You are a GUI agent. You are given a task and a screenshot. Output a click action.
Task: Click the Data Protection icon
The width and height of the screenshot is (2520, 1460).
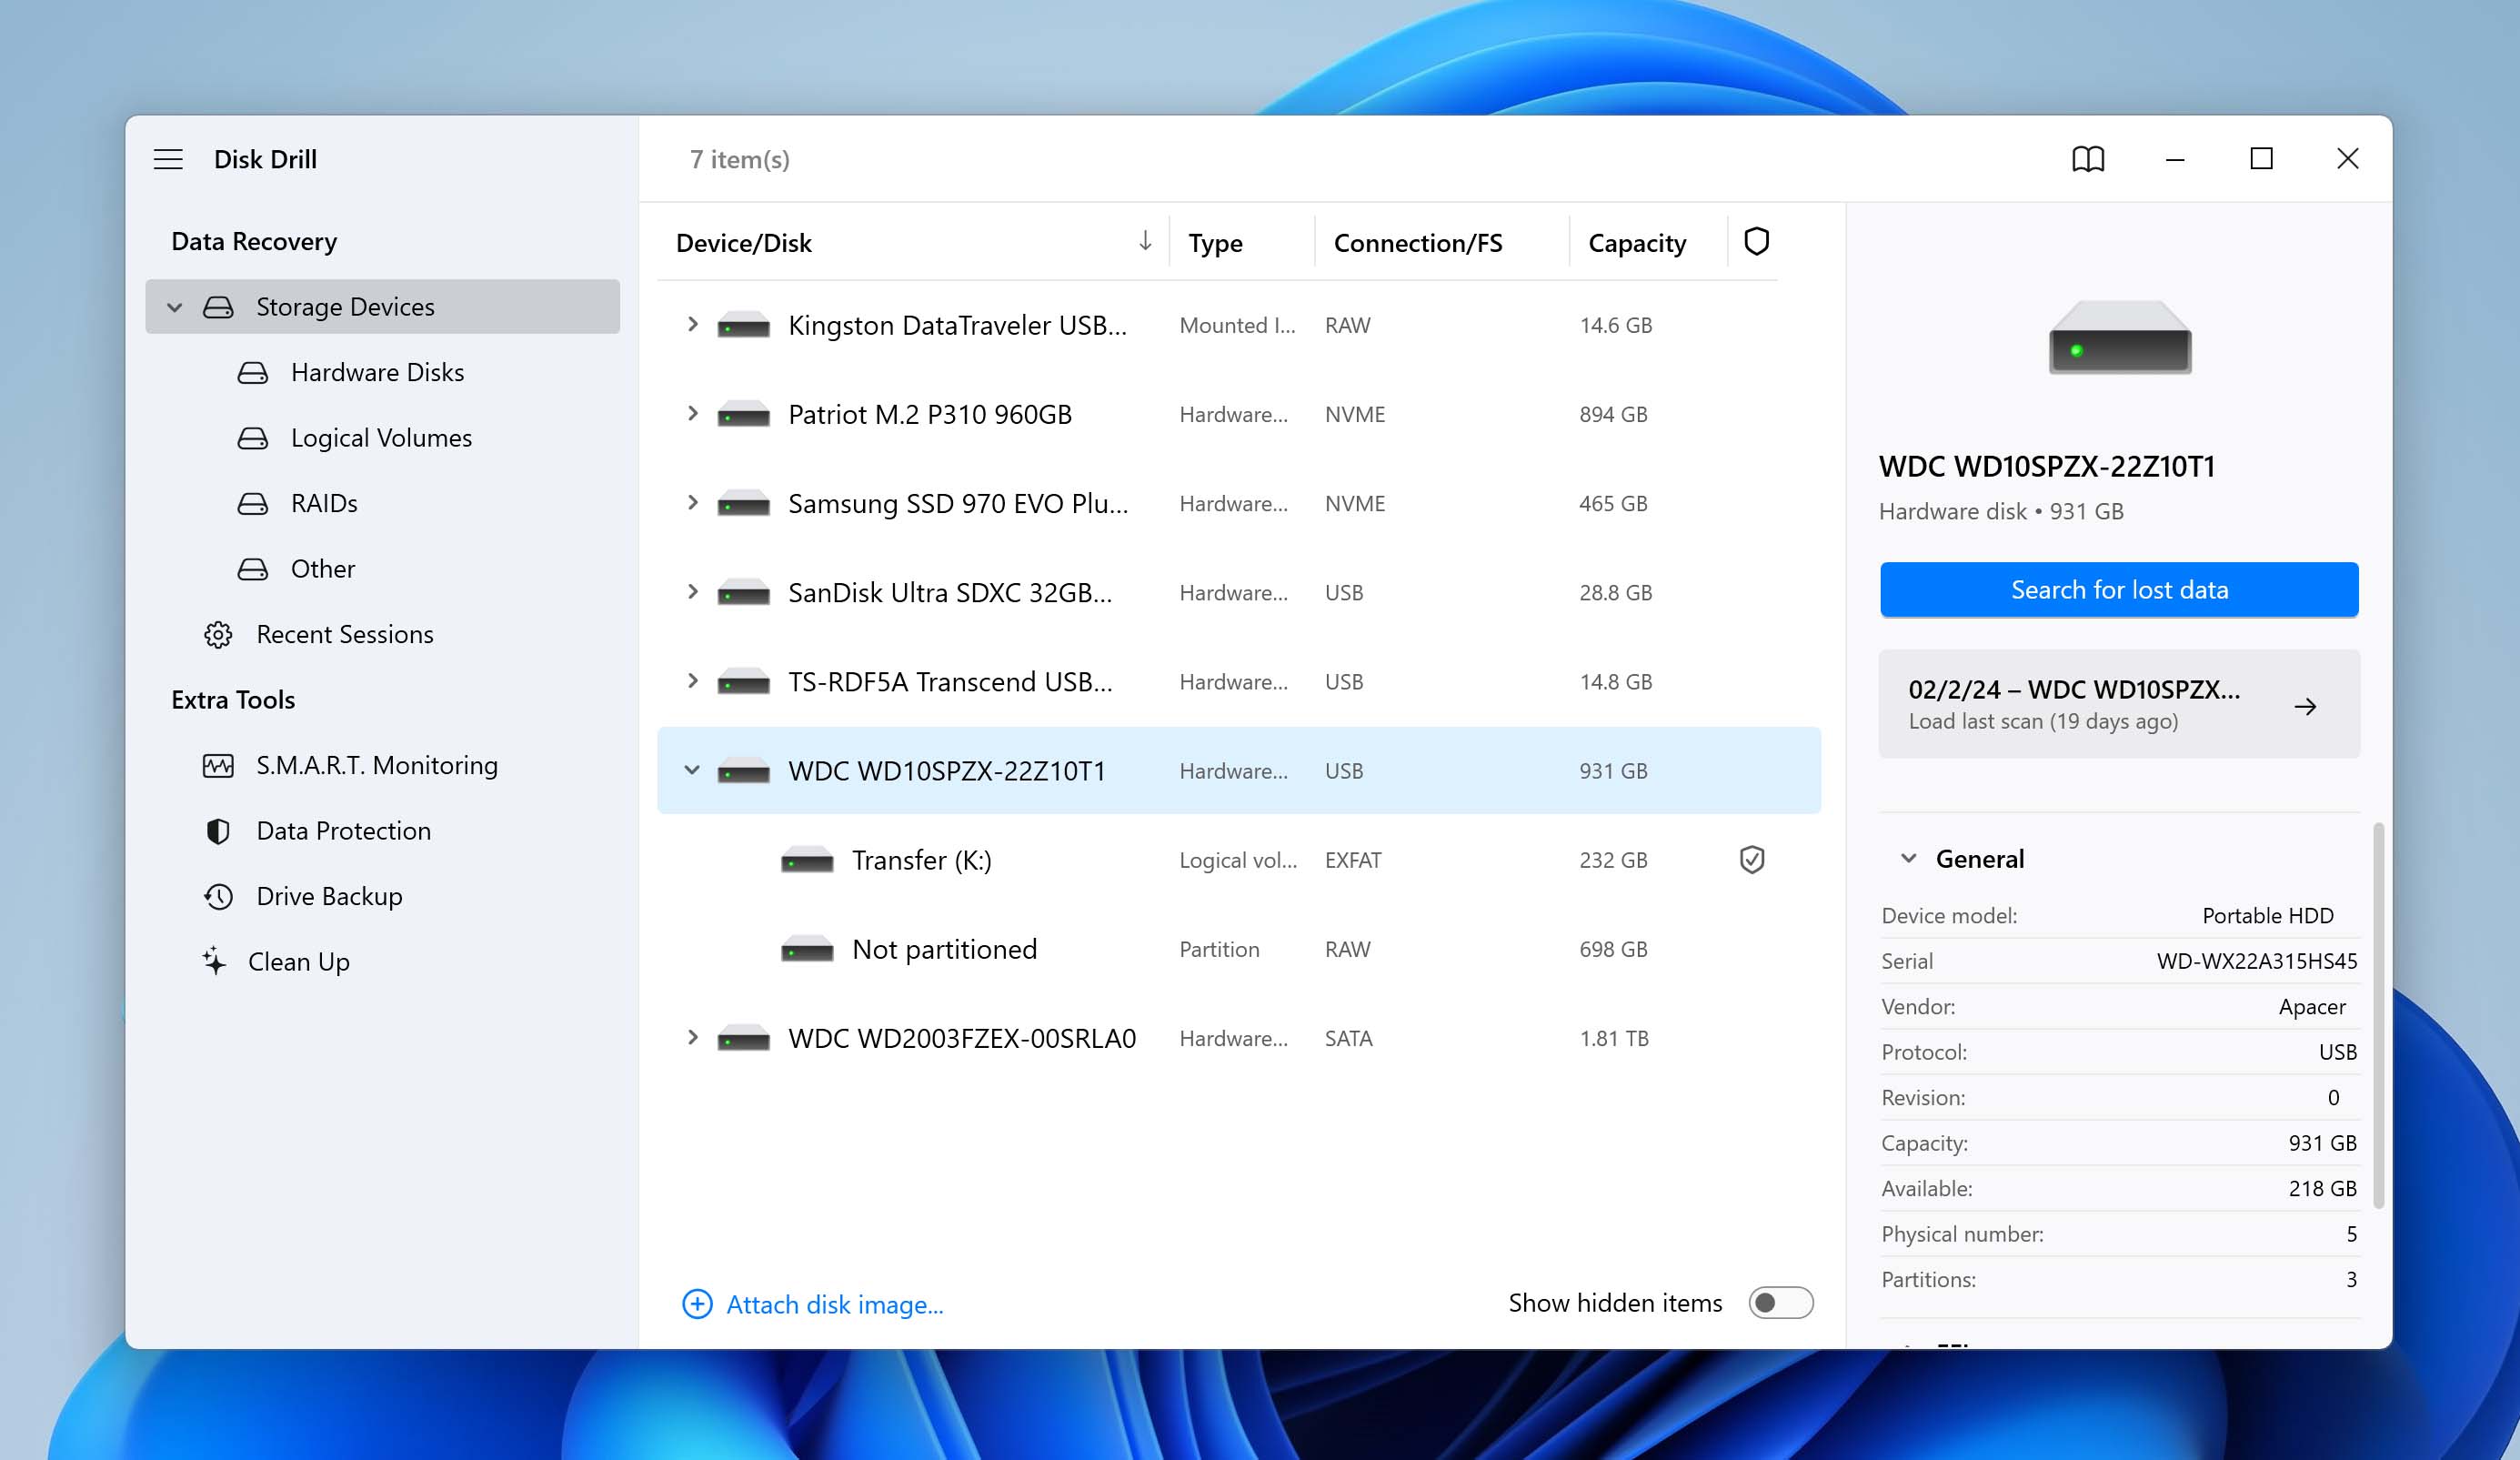click(217, 829)
